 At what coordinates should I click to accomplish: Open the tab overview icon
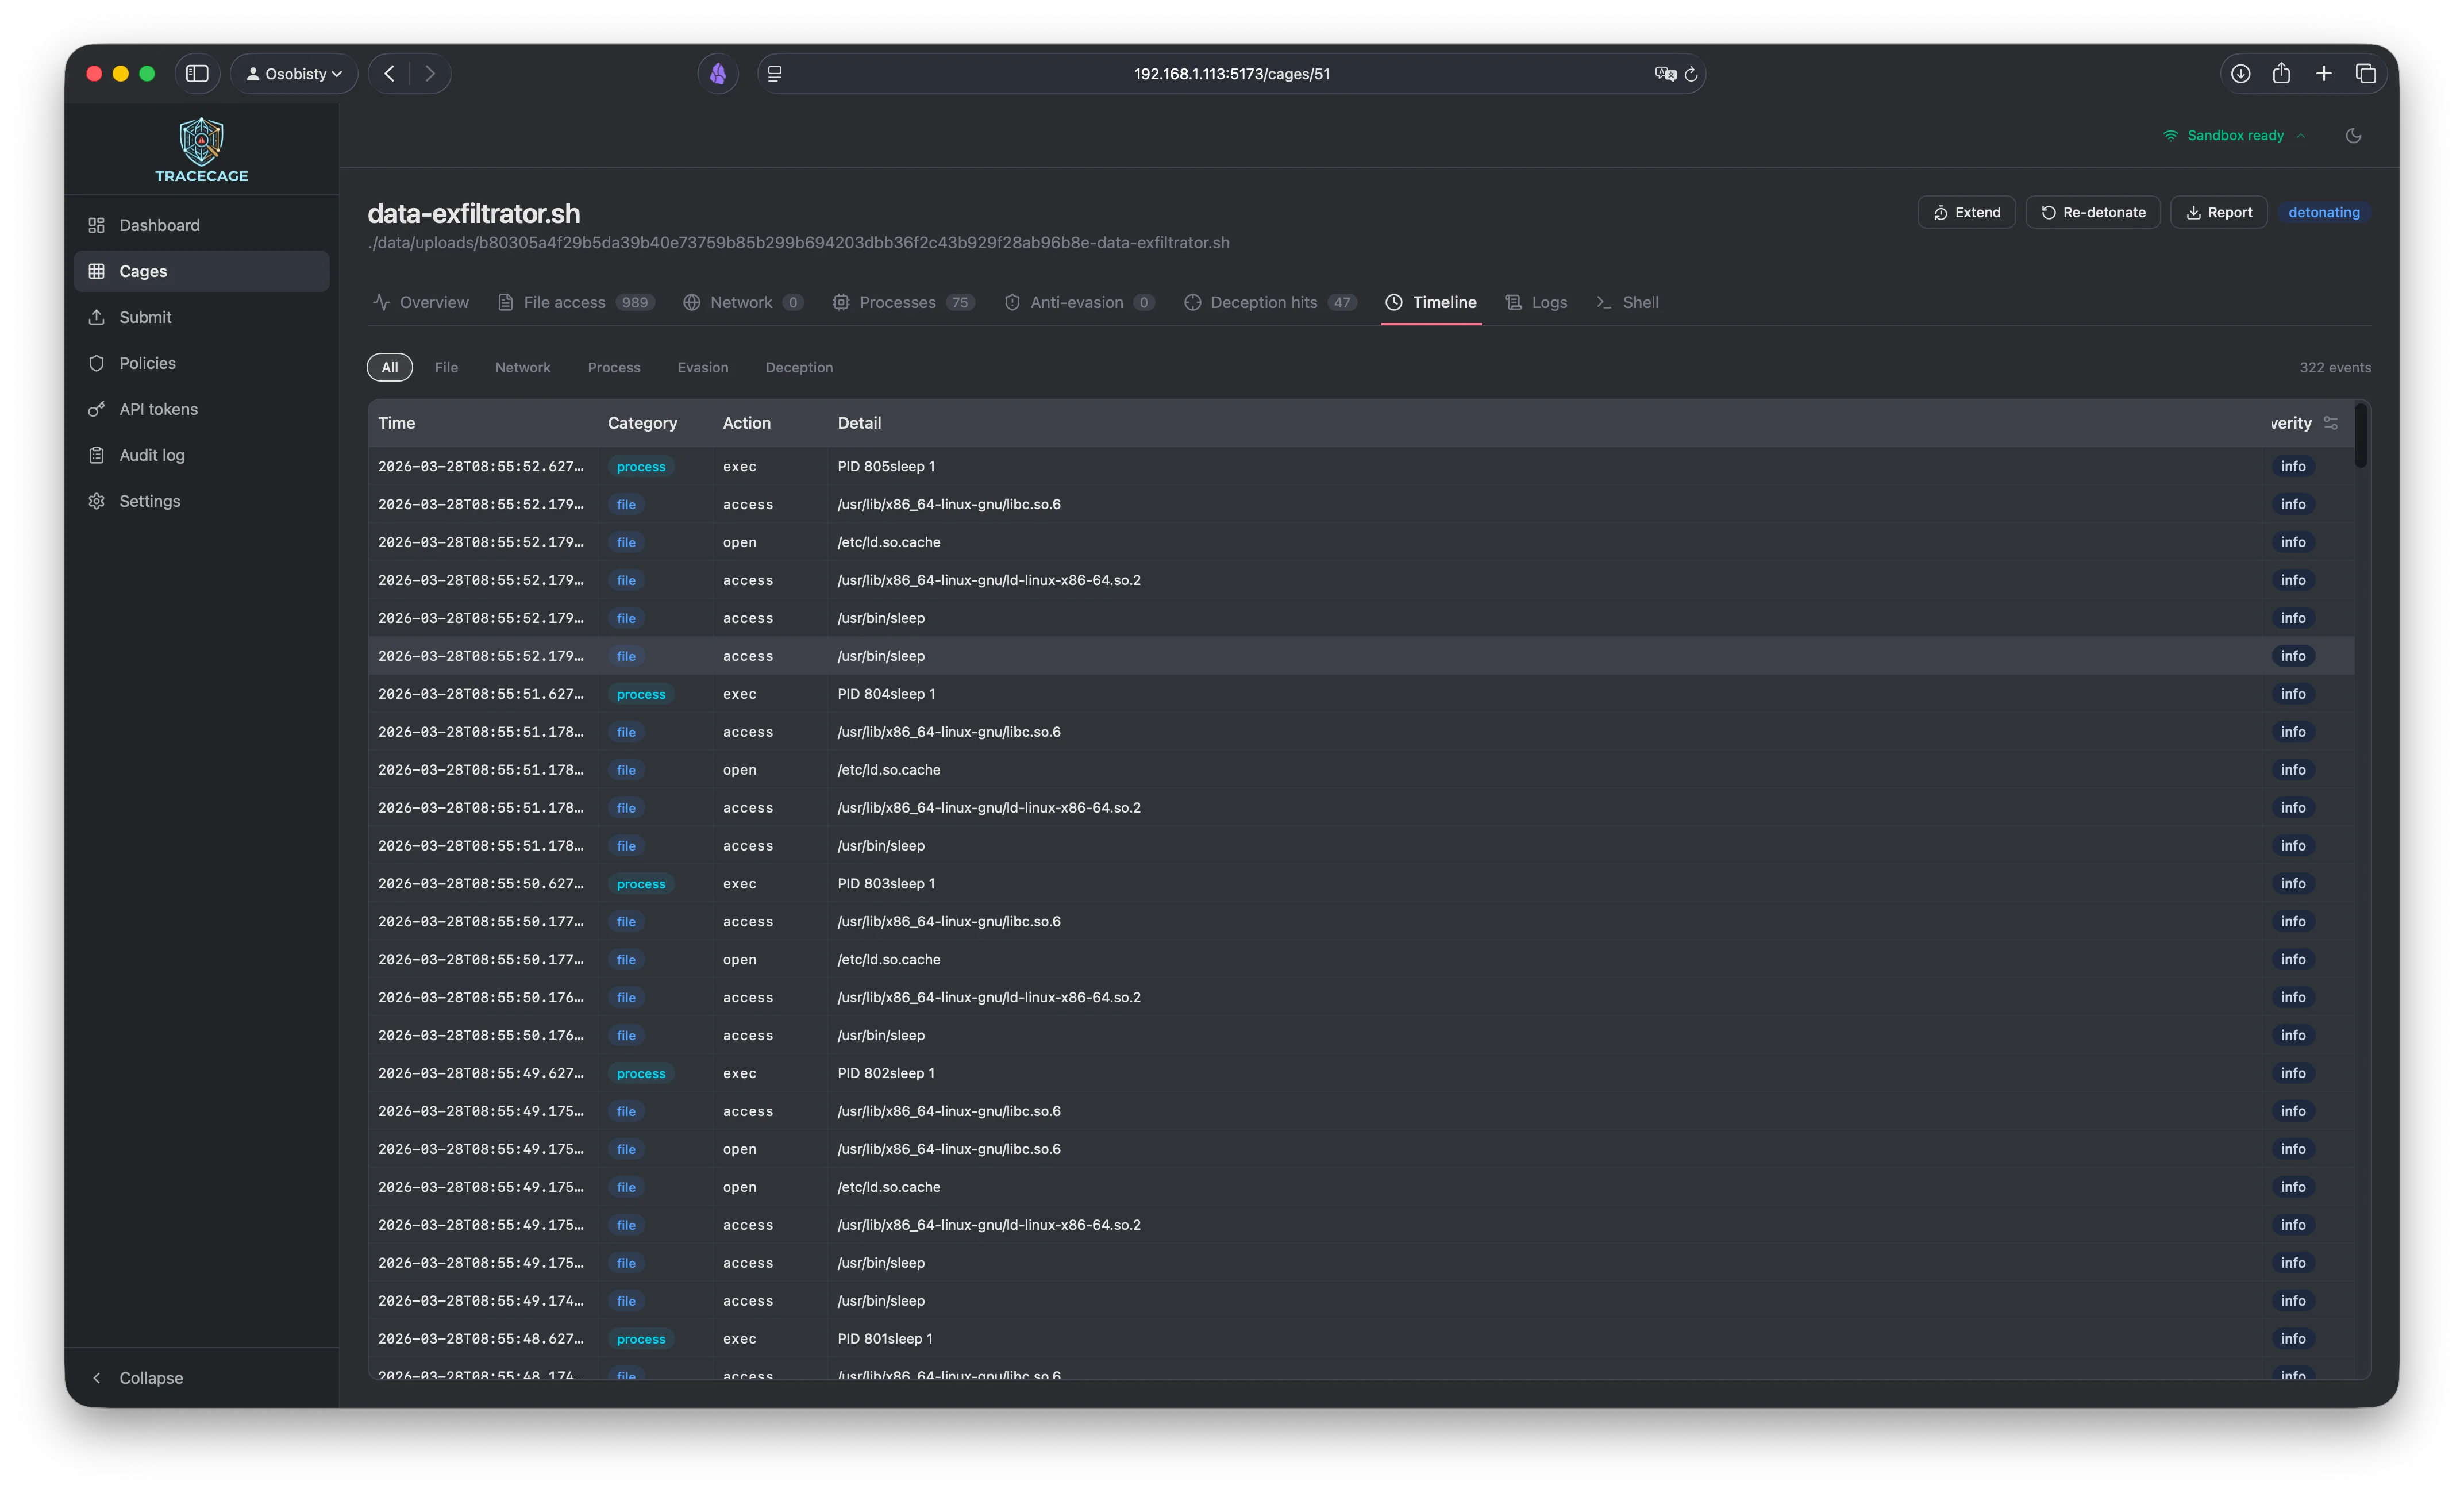coord(2365,74)
